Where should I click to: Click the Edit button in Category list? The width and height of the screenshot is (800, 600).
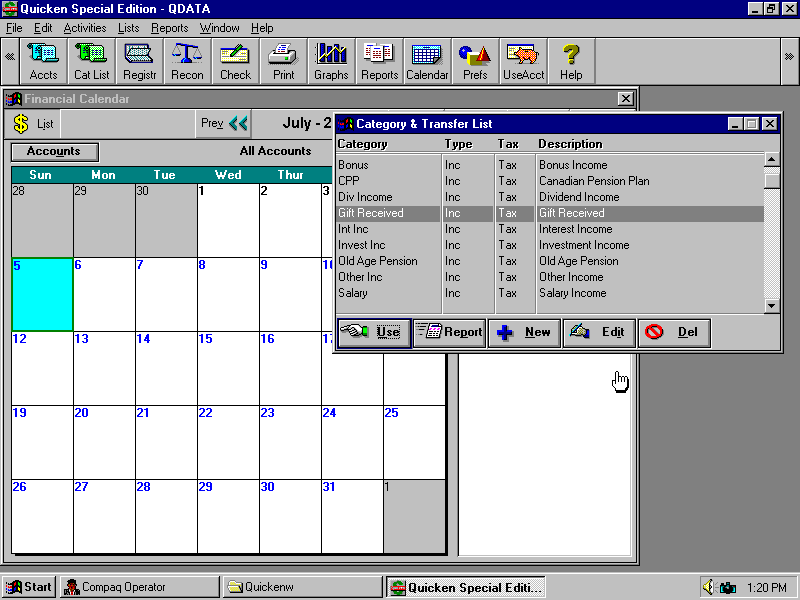point(599,333)
